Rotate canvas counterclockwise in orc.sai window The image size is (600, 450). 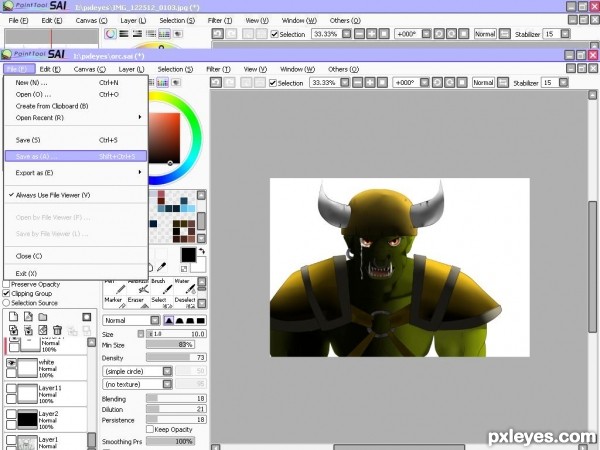pos(437,82)
